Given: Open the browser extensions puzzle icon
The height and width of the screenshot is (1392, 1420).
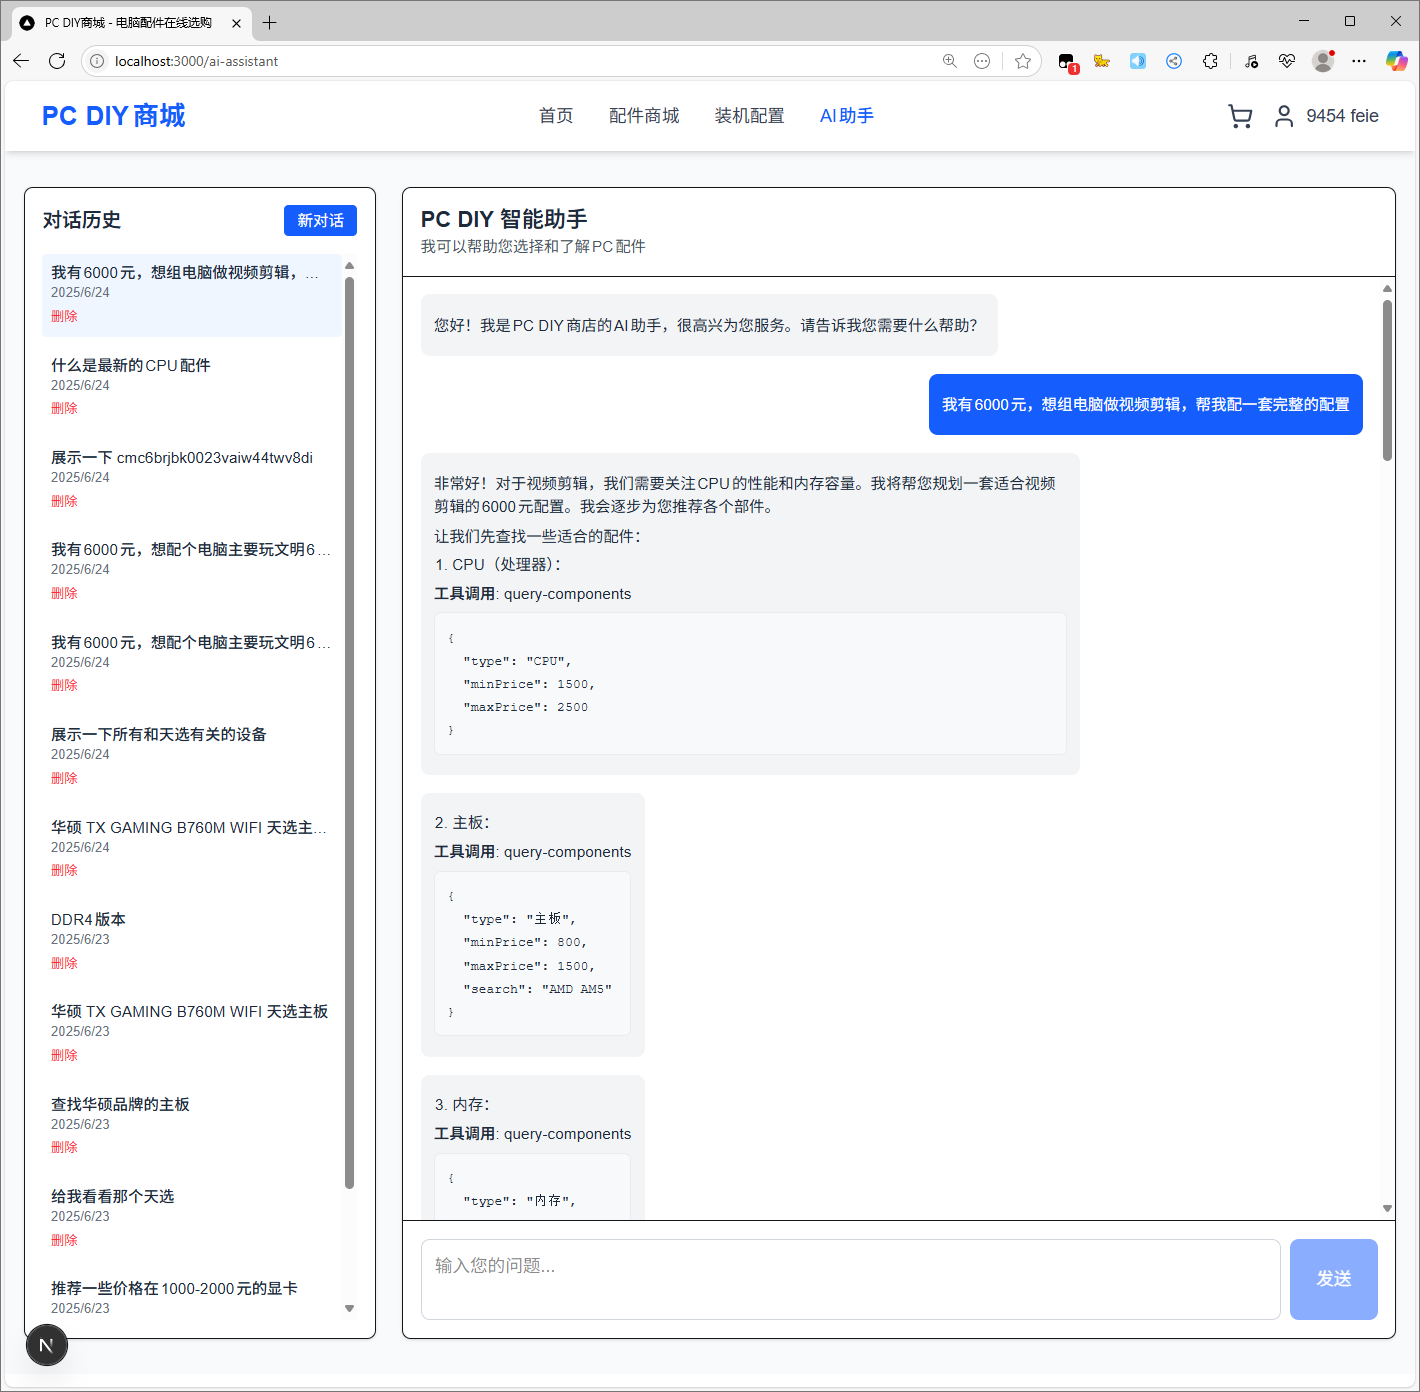Looking at the screenshot, I should [x=1210, y=61].
